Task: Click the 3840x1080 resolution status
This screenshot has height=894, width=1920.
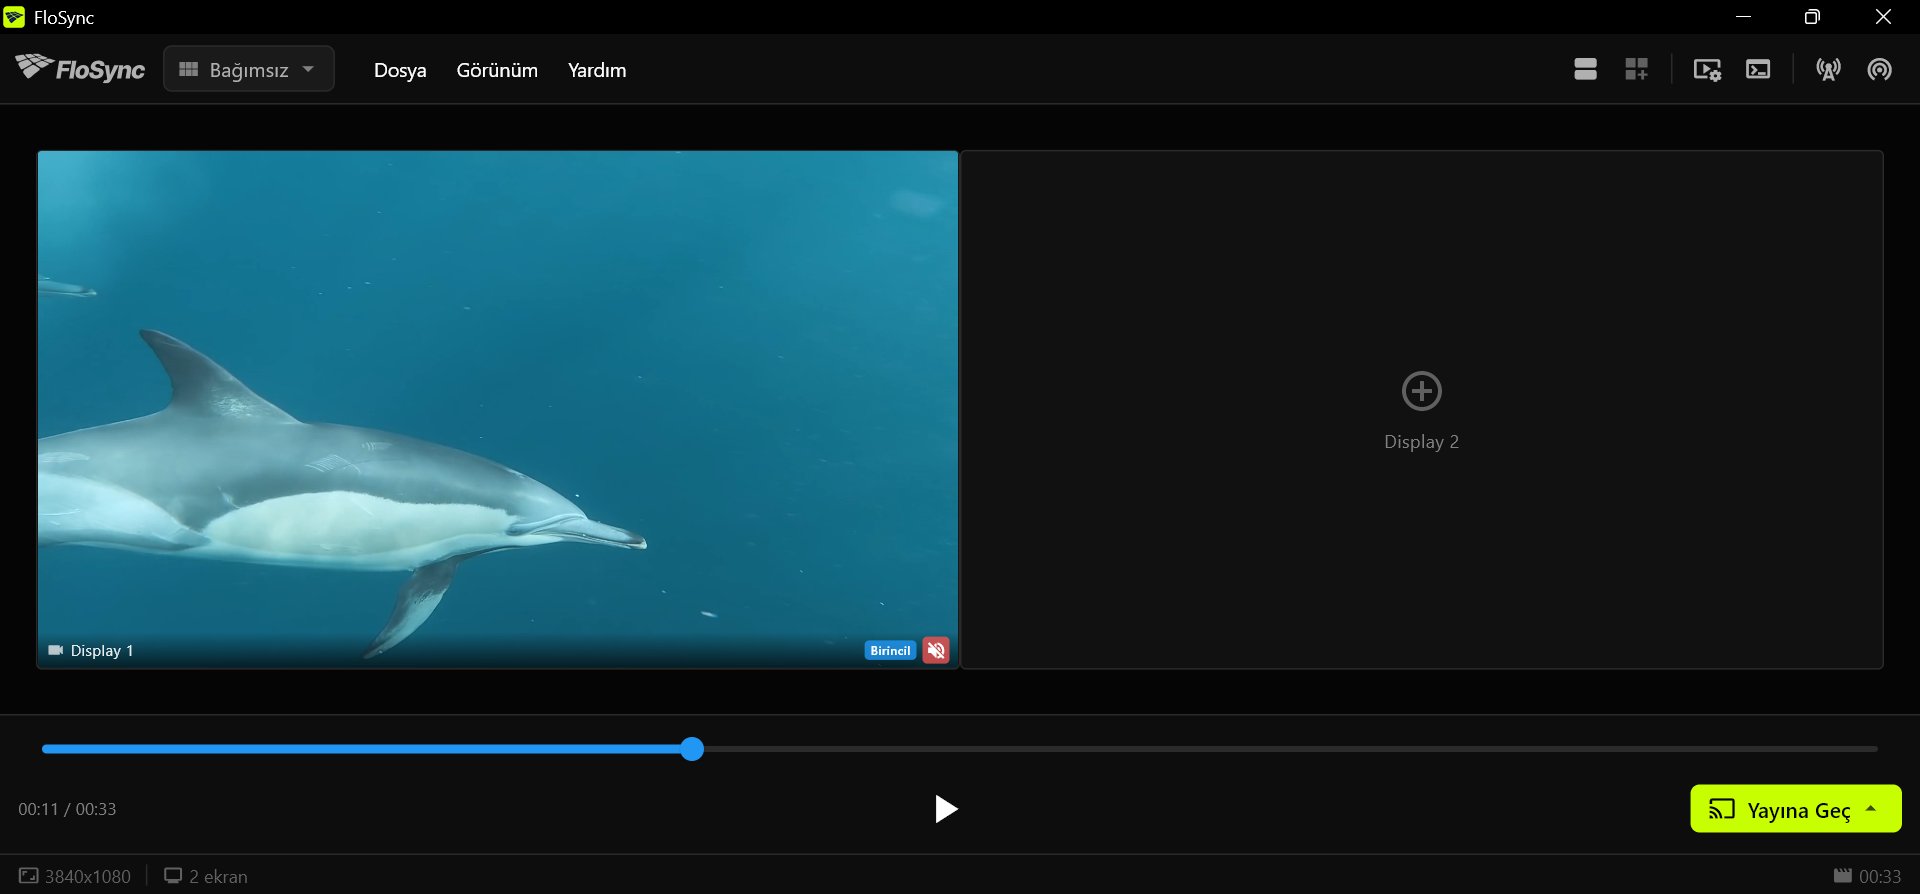Action: (x=75, y=877)
